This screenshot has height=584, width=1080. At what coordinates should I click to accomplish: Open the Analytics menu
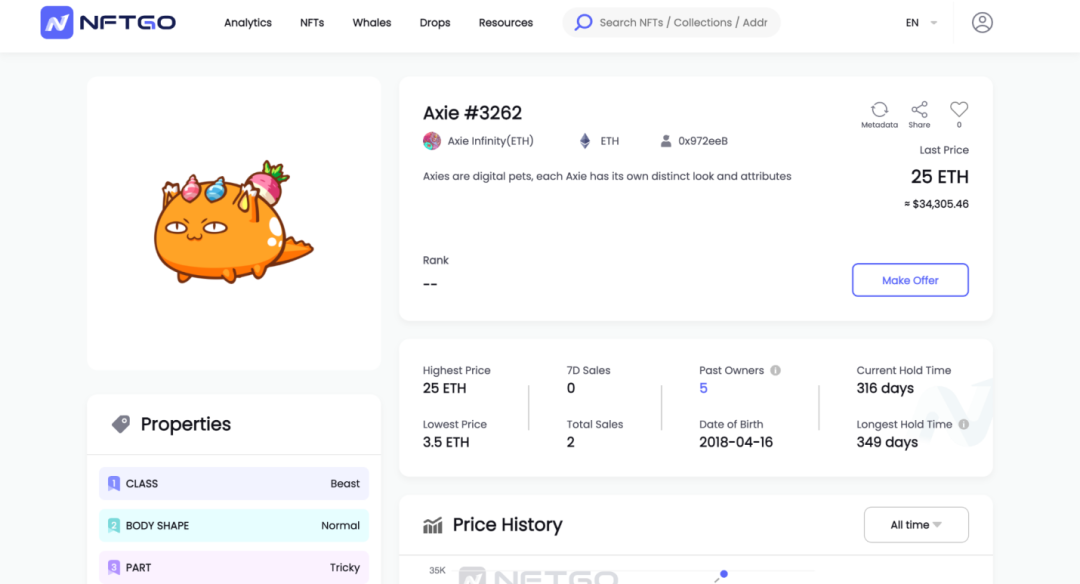click(248, 23)
